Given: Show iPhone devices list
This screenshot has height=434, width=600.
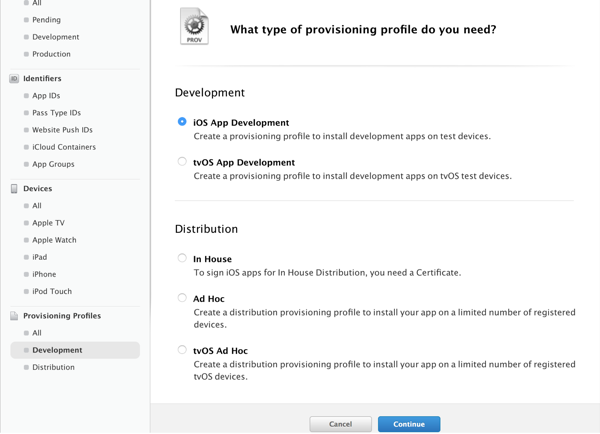Looking at the screenshot, I should pyautogui.click(x=44, y=274).
